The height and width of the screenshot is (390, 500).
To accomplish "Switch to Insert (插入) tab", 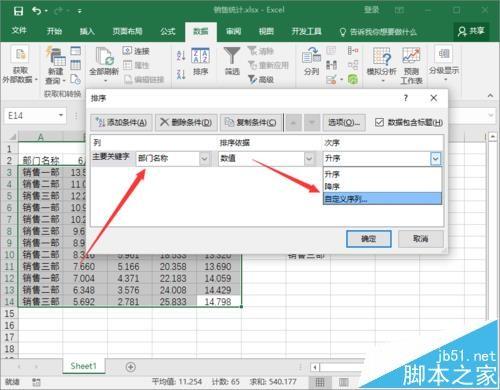I will coord(87,31).
